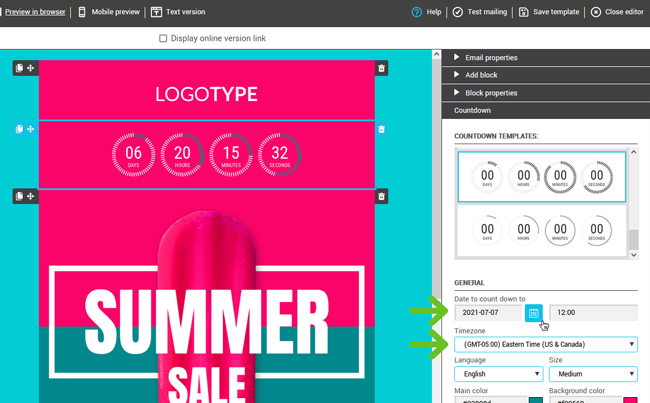Open the Language dropdown
Screen dimensions: 650x403
pos(497,375)
